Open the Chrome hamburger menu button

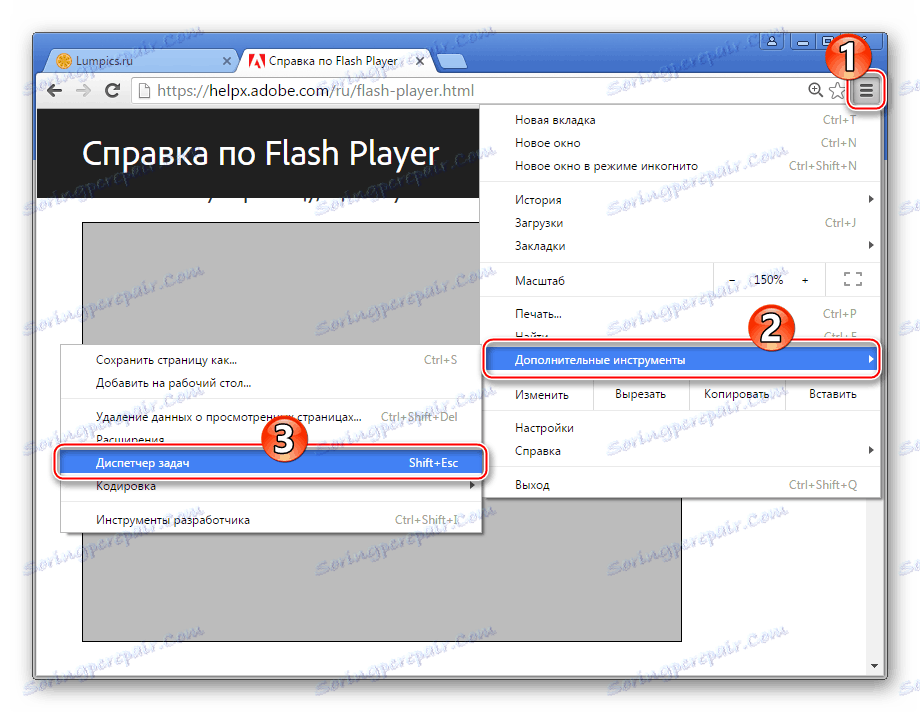(866, 91)
